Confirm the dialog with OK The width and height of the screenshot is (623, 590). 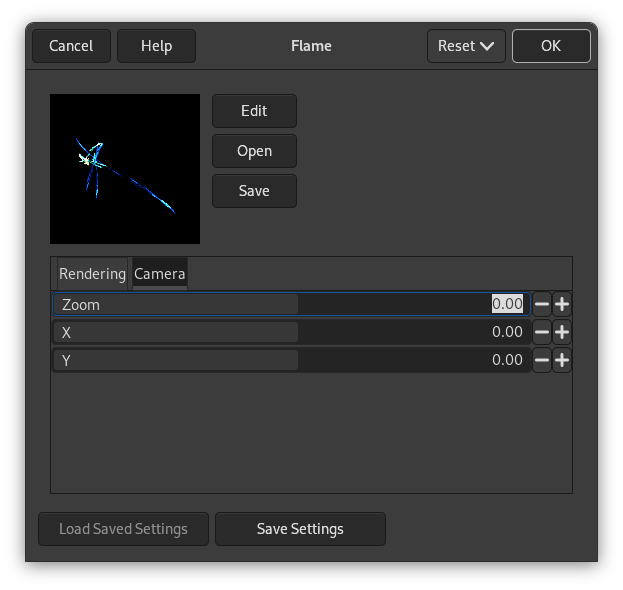point(551,46)
